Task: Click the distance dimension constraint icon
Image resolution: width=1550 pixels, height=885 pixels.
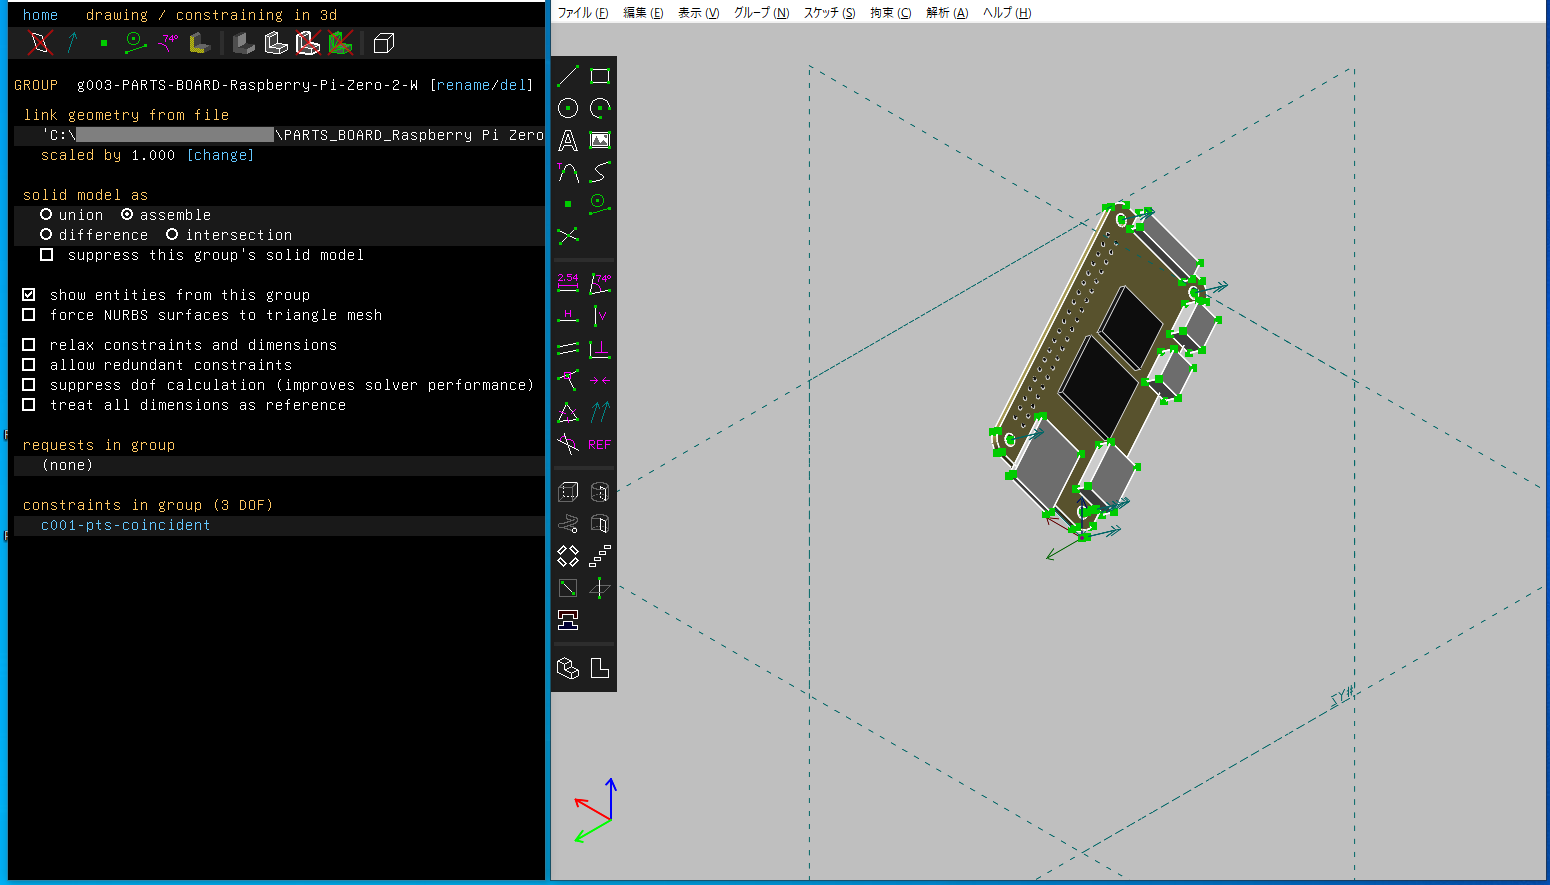Action: coord(568,284)
